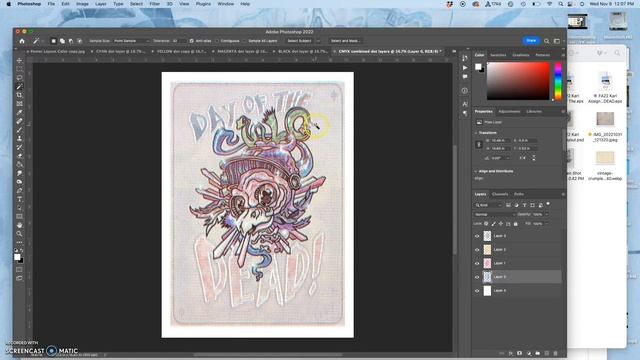This screenshot has height=360, width=640.
Task: Toggle Quick Mask mode
Action: pyautogui.click(x=19, y=270)
